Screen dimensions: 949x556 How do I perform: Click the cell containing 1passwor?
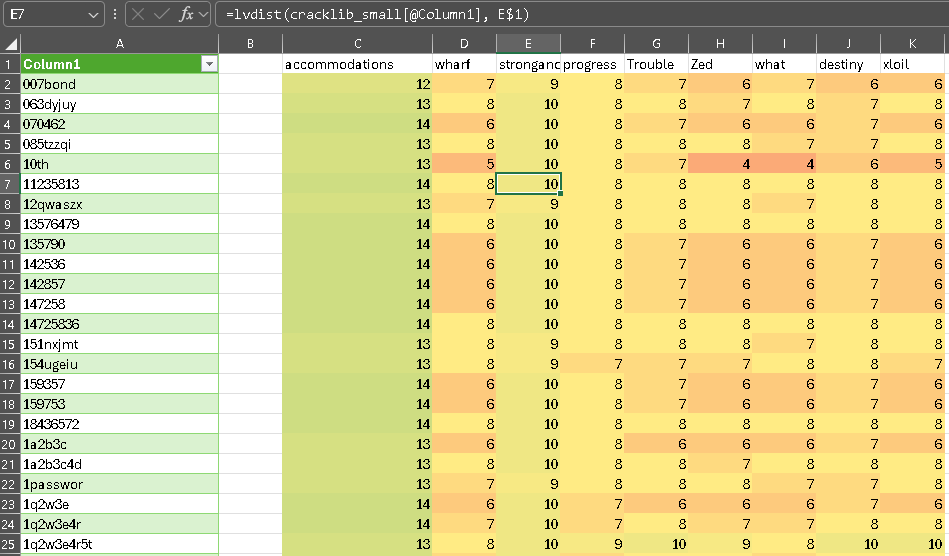[x=120, y=484]
